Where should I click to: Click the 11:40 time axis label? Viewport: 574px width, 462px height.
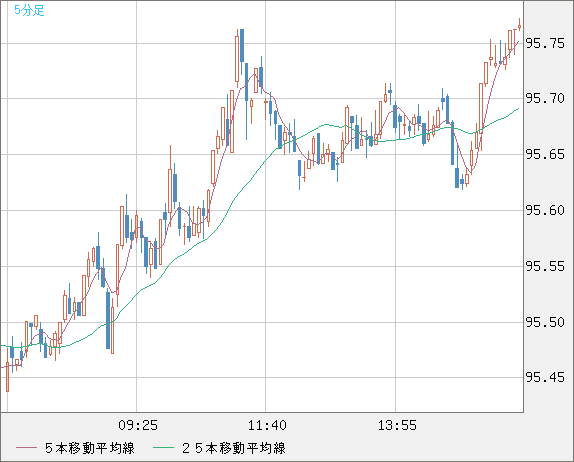[267, 425]
